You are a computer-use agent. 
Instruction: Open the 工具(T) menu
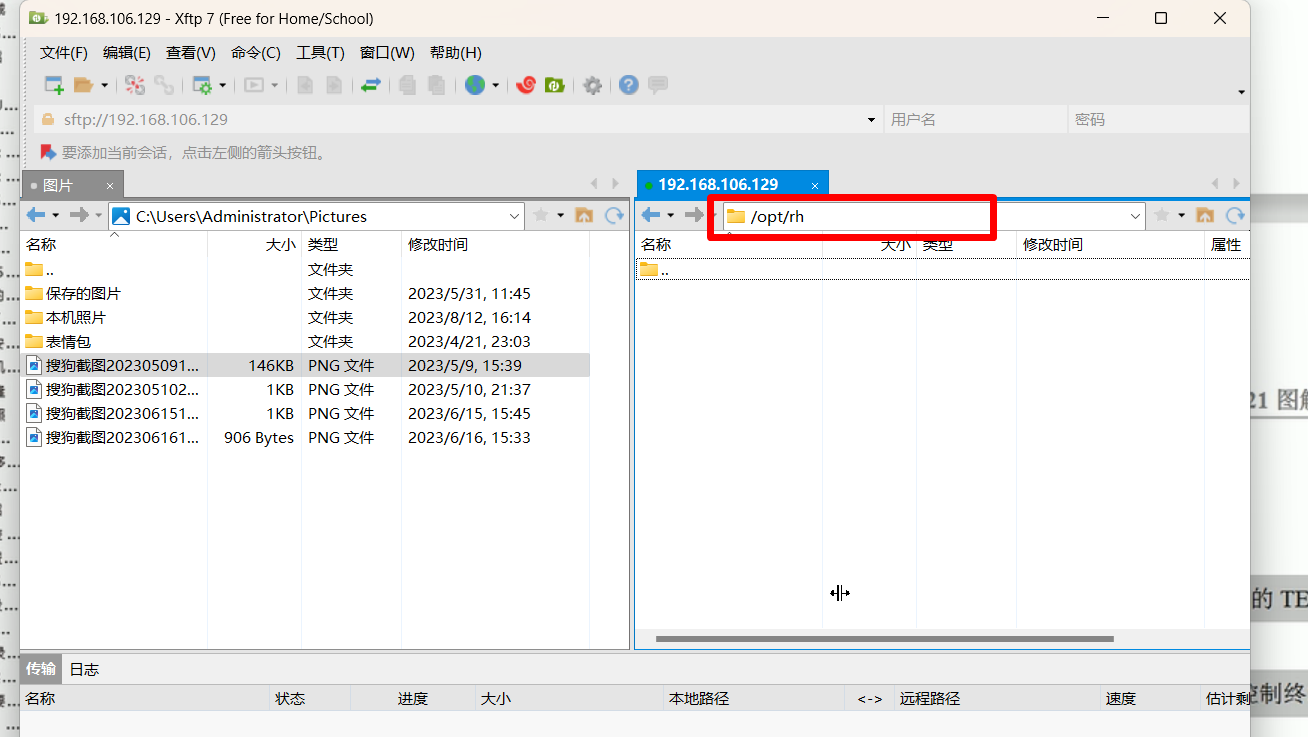pos(320,53)
